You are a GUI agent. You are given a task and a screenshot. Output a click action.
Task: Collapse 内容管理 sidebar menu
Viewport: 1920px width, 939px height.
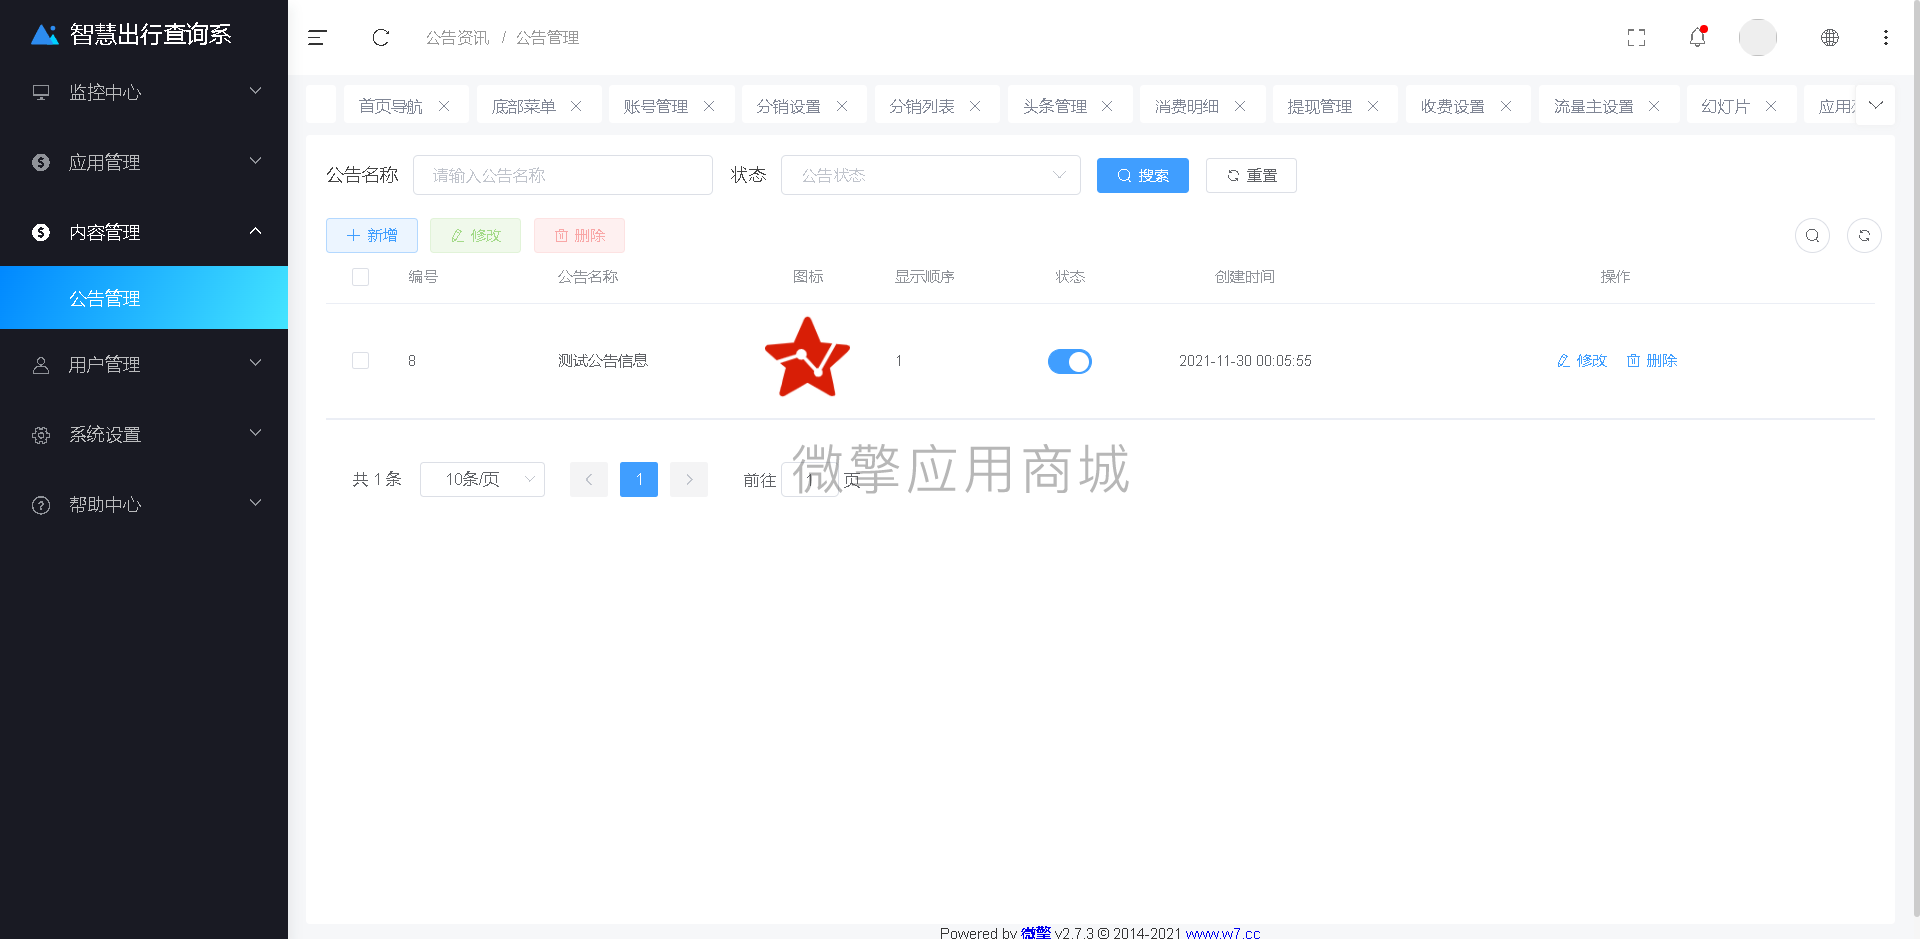click(x=144, y=232)
